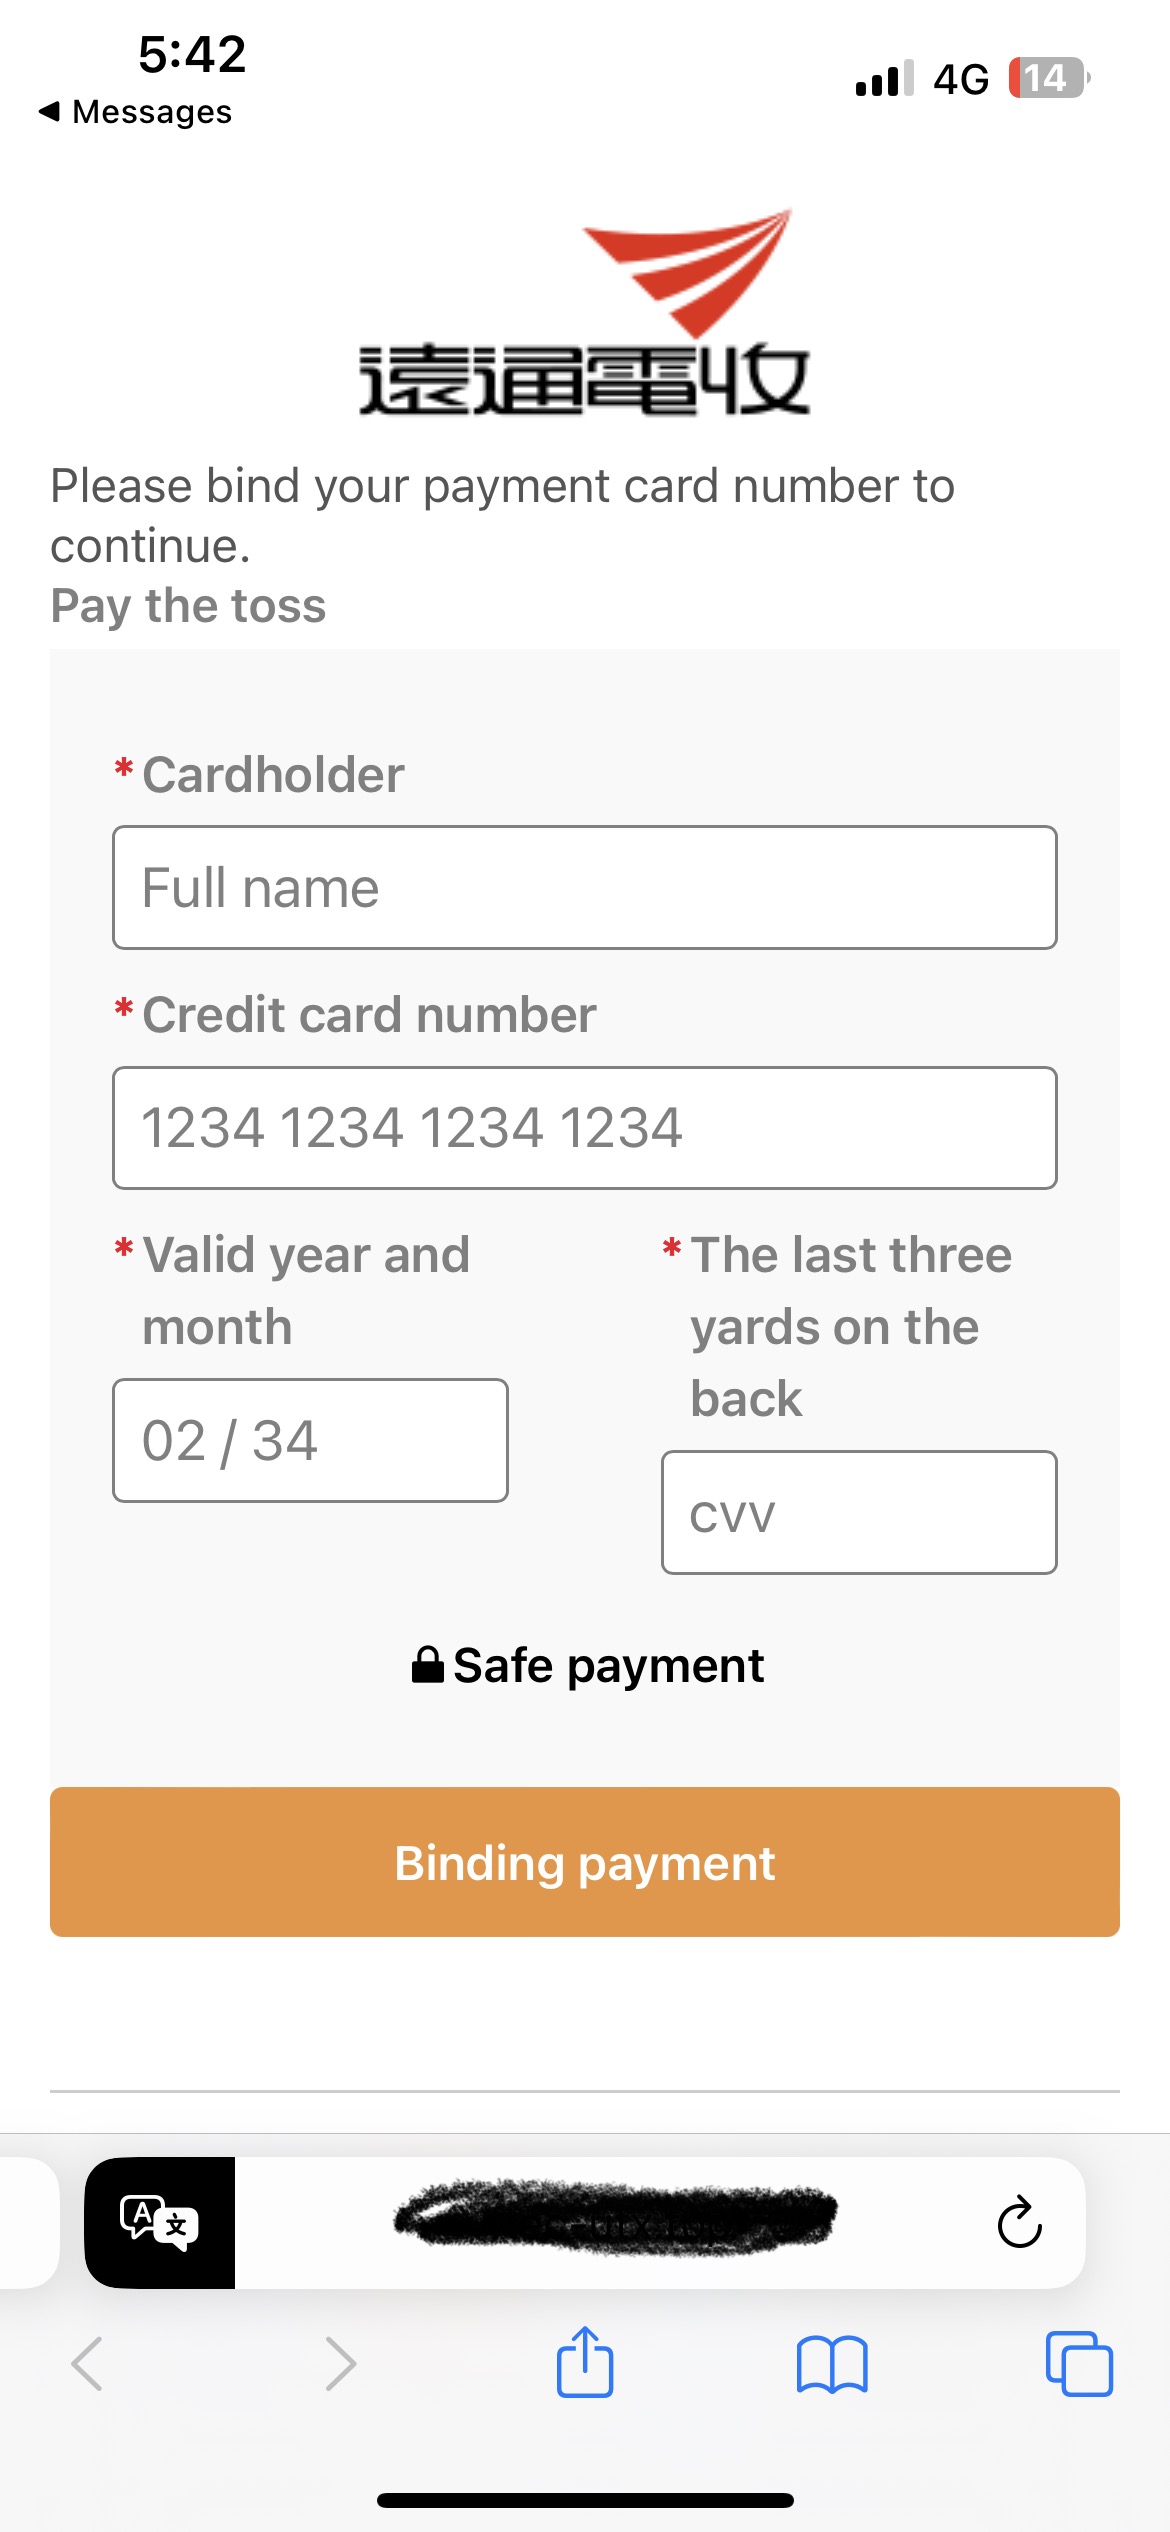
Task: Tap the CVV input box
Action: coord(859,1513)
